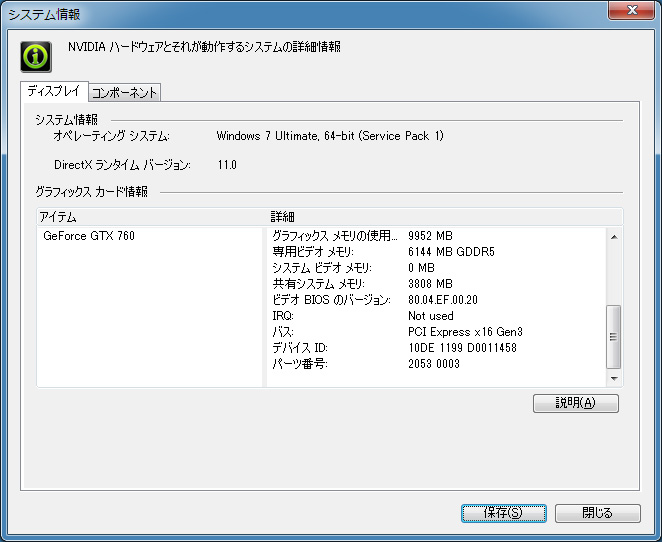Click the DirectX ランタイム バージョン label
The width and height of the screenshot is (662, 542).
(122, 165)
